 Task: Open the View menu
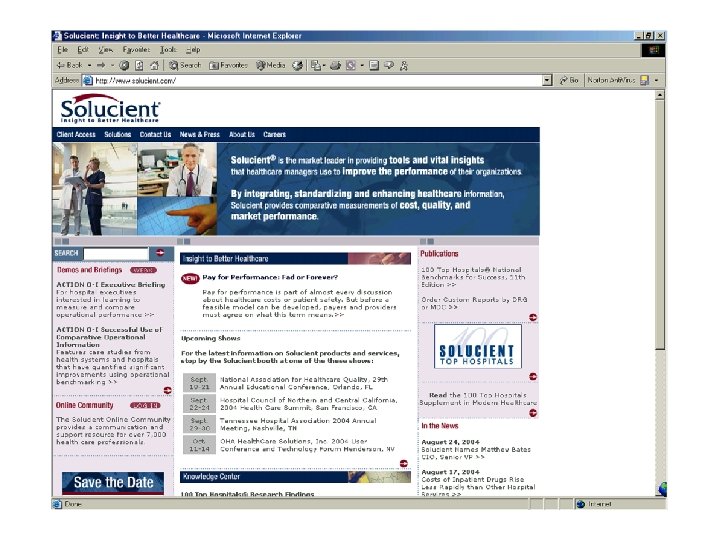click(105, 50)
